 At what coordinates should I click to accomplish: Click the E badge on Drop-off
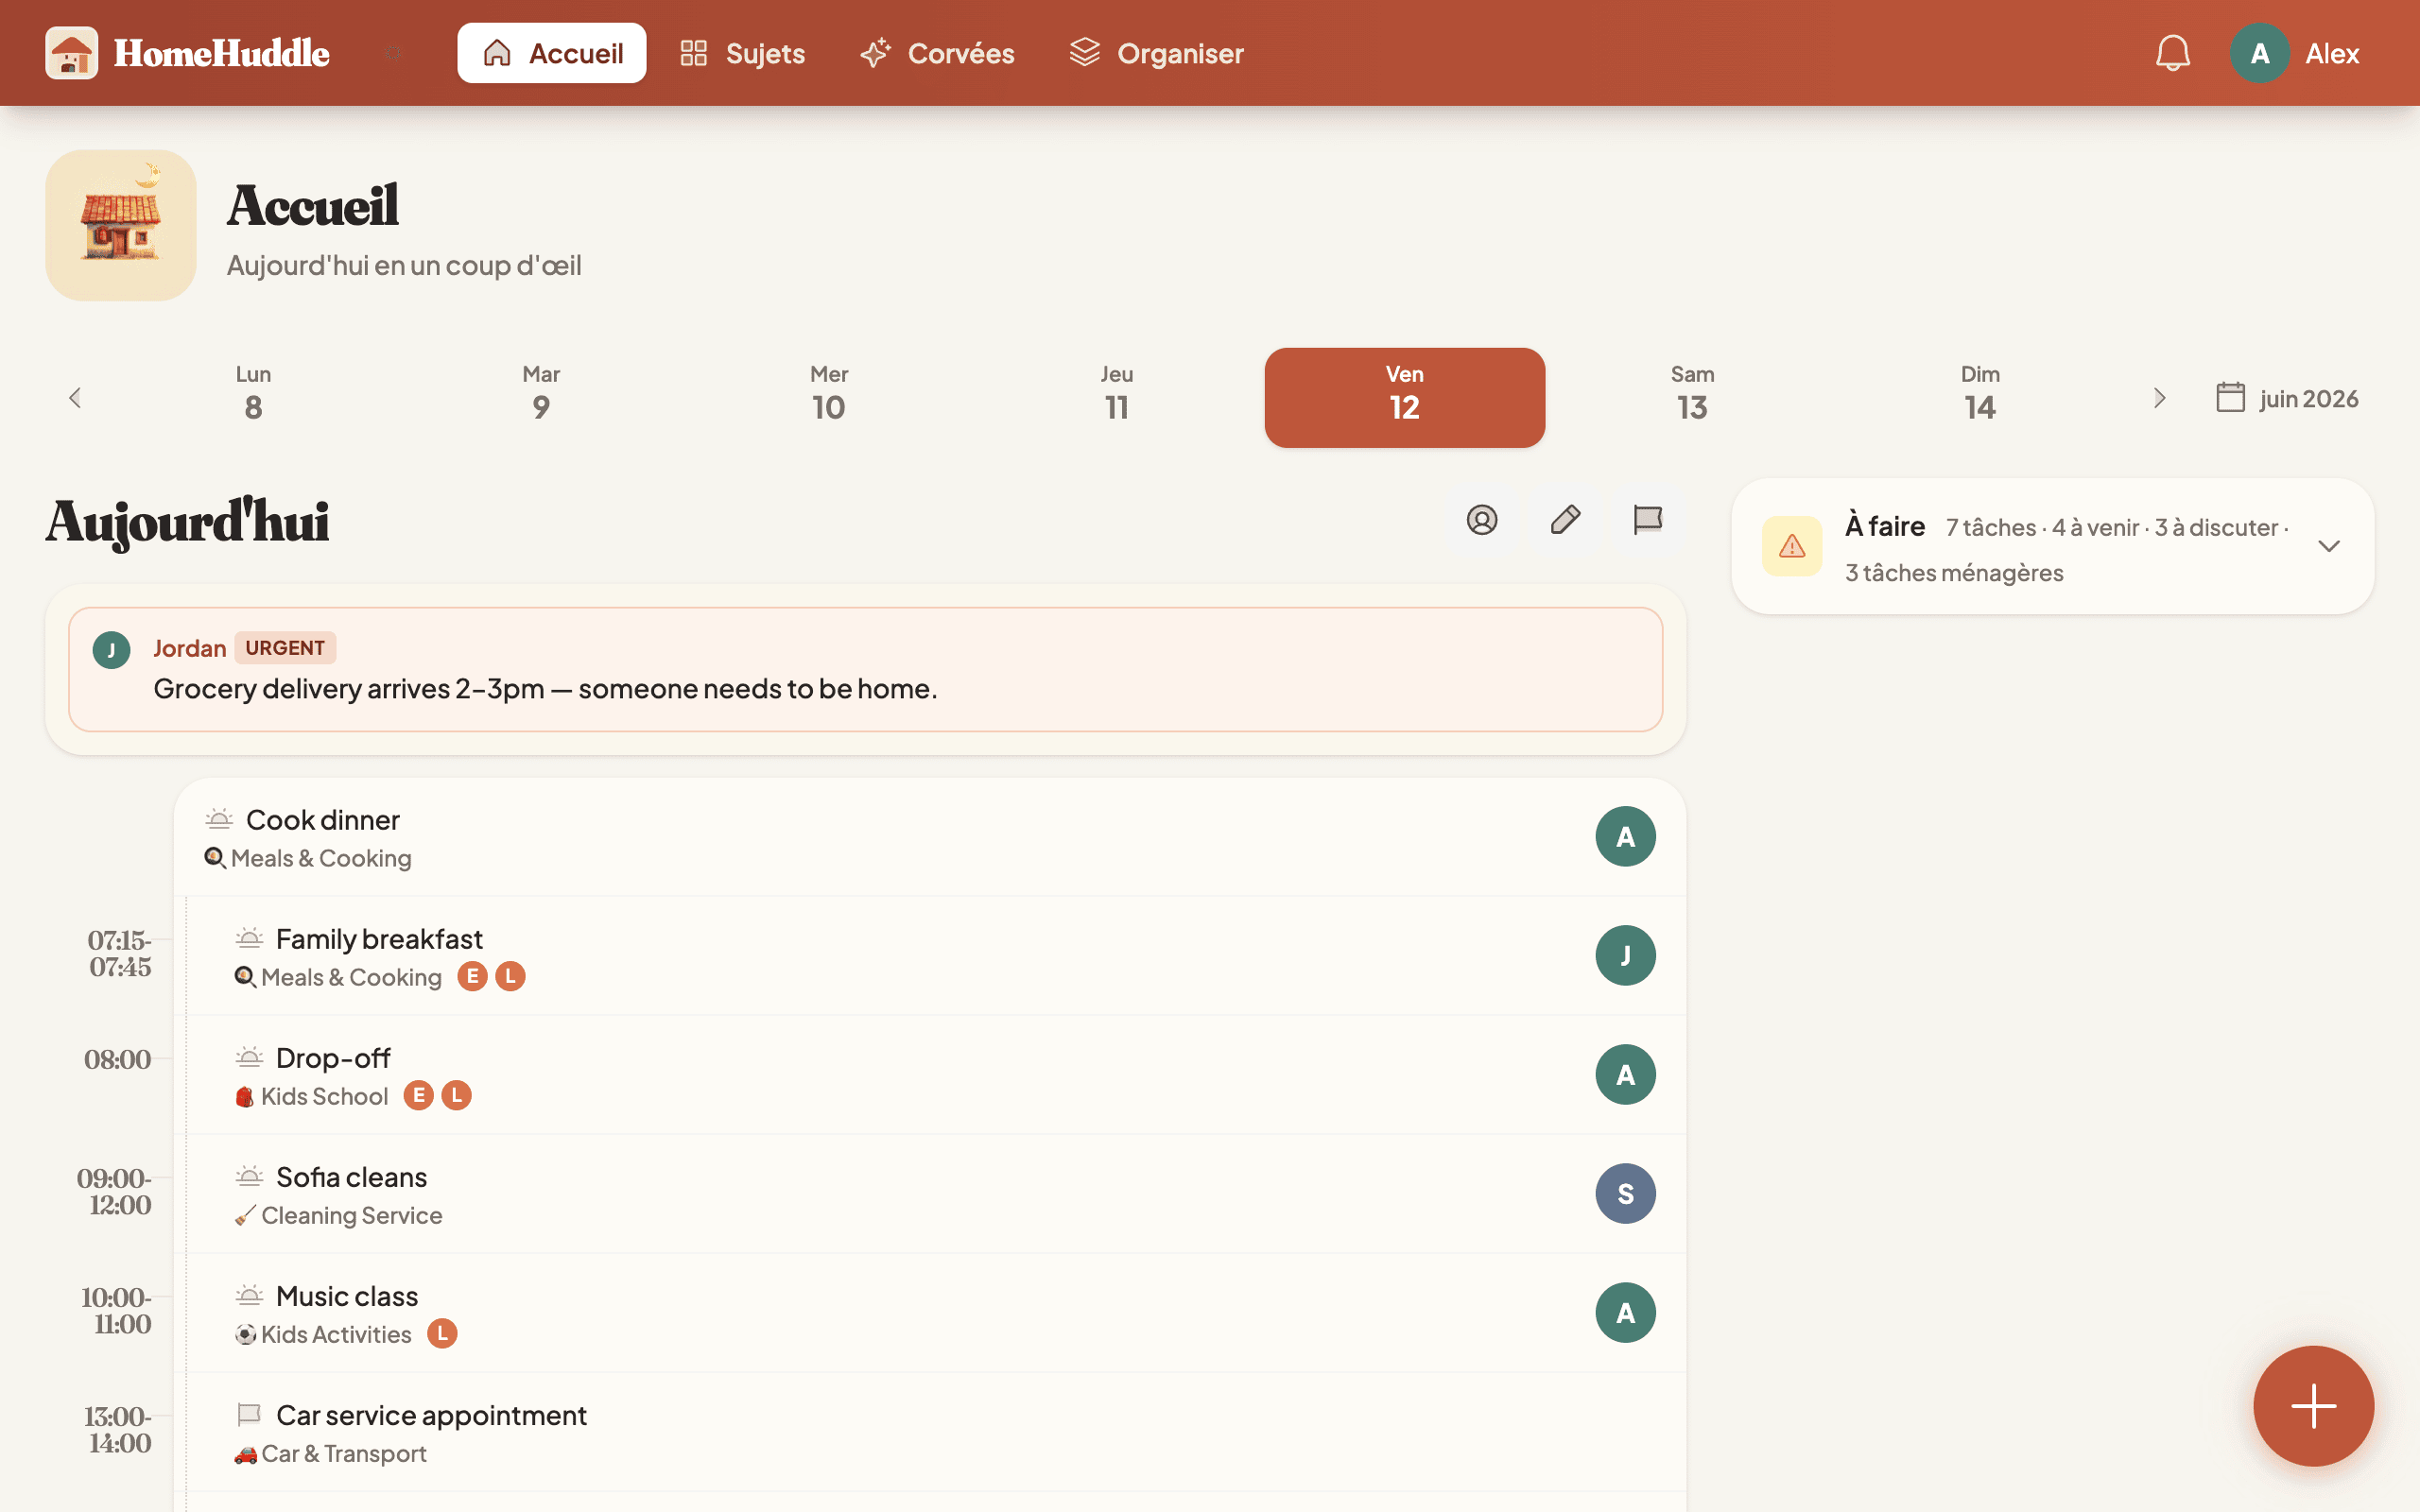tap(418, 1095)
